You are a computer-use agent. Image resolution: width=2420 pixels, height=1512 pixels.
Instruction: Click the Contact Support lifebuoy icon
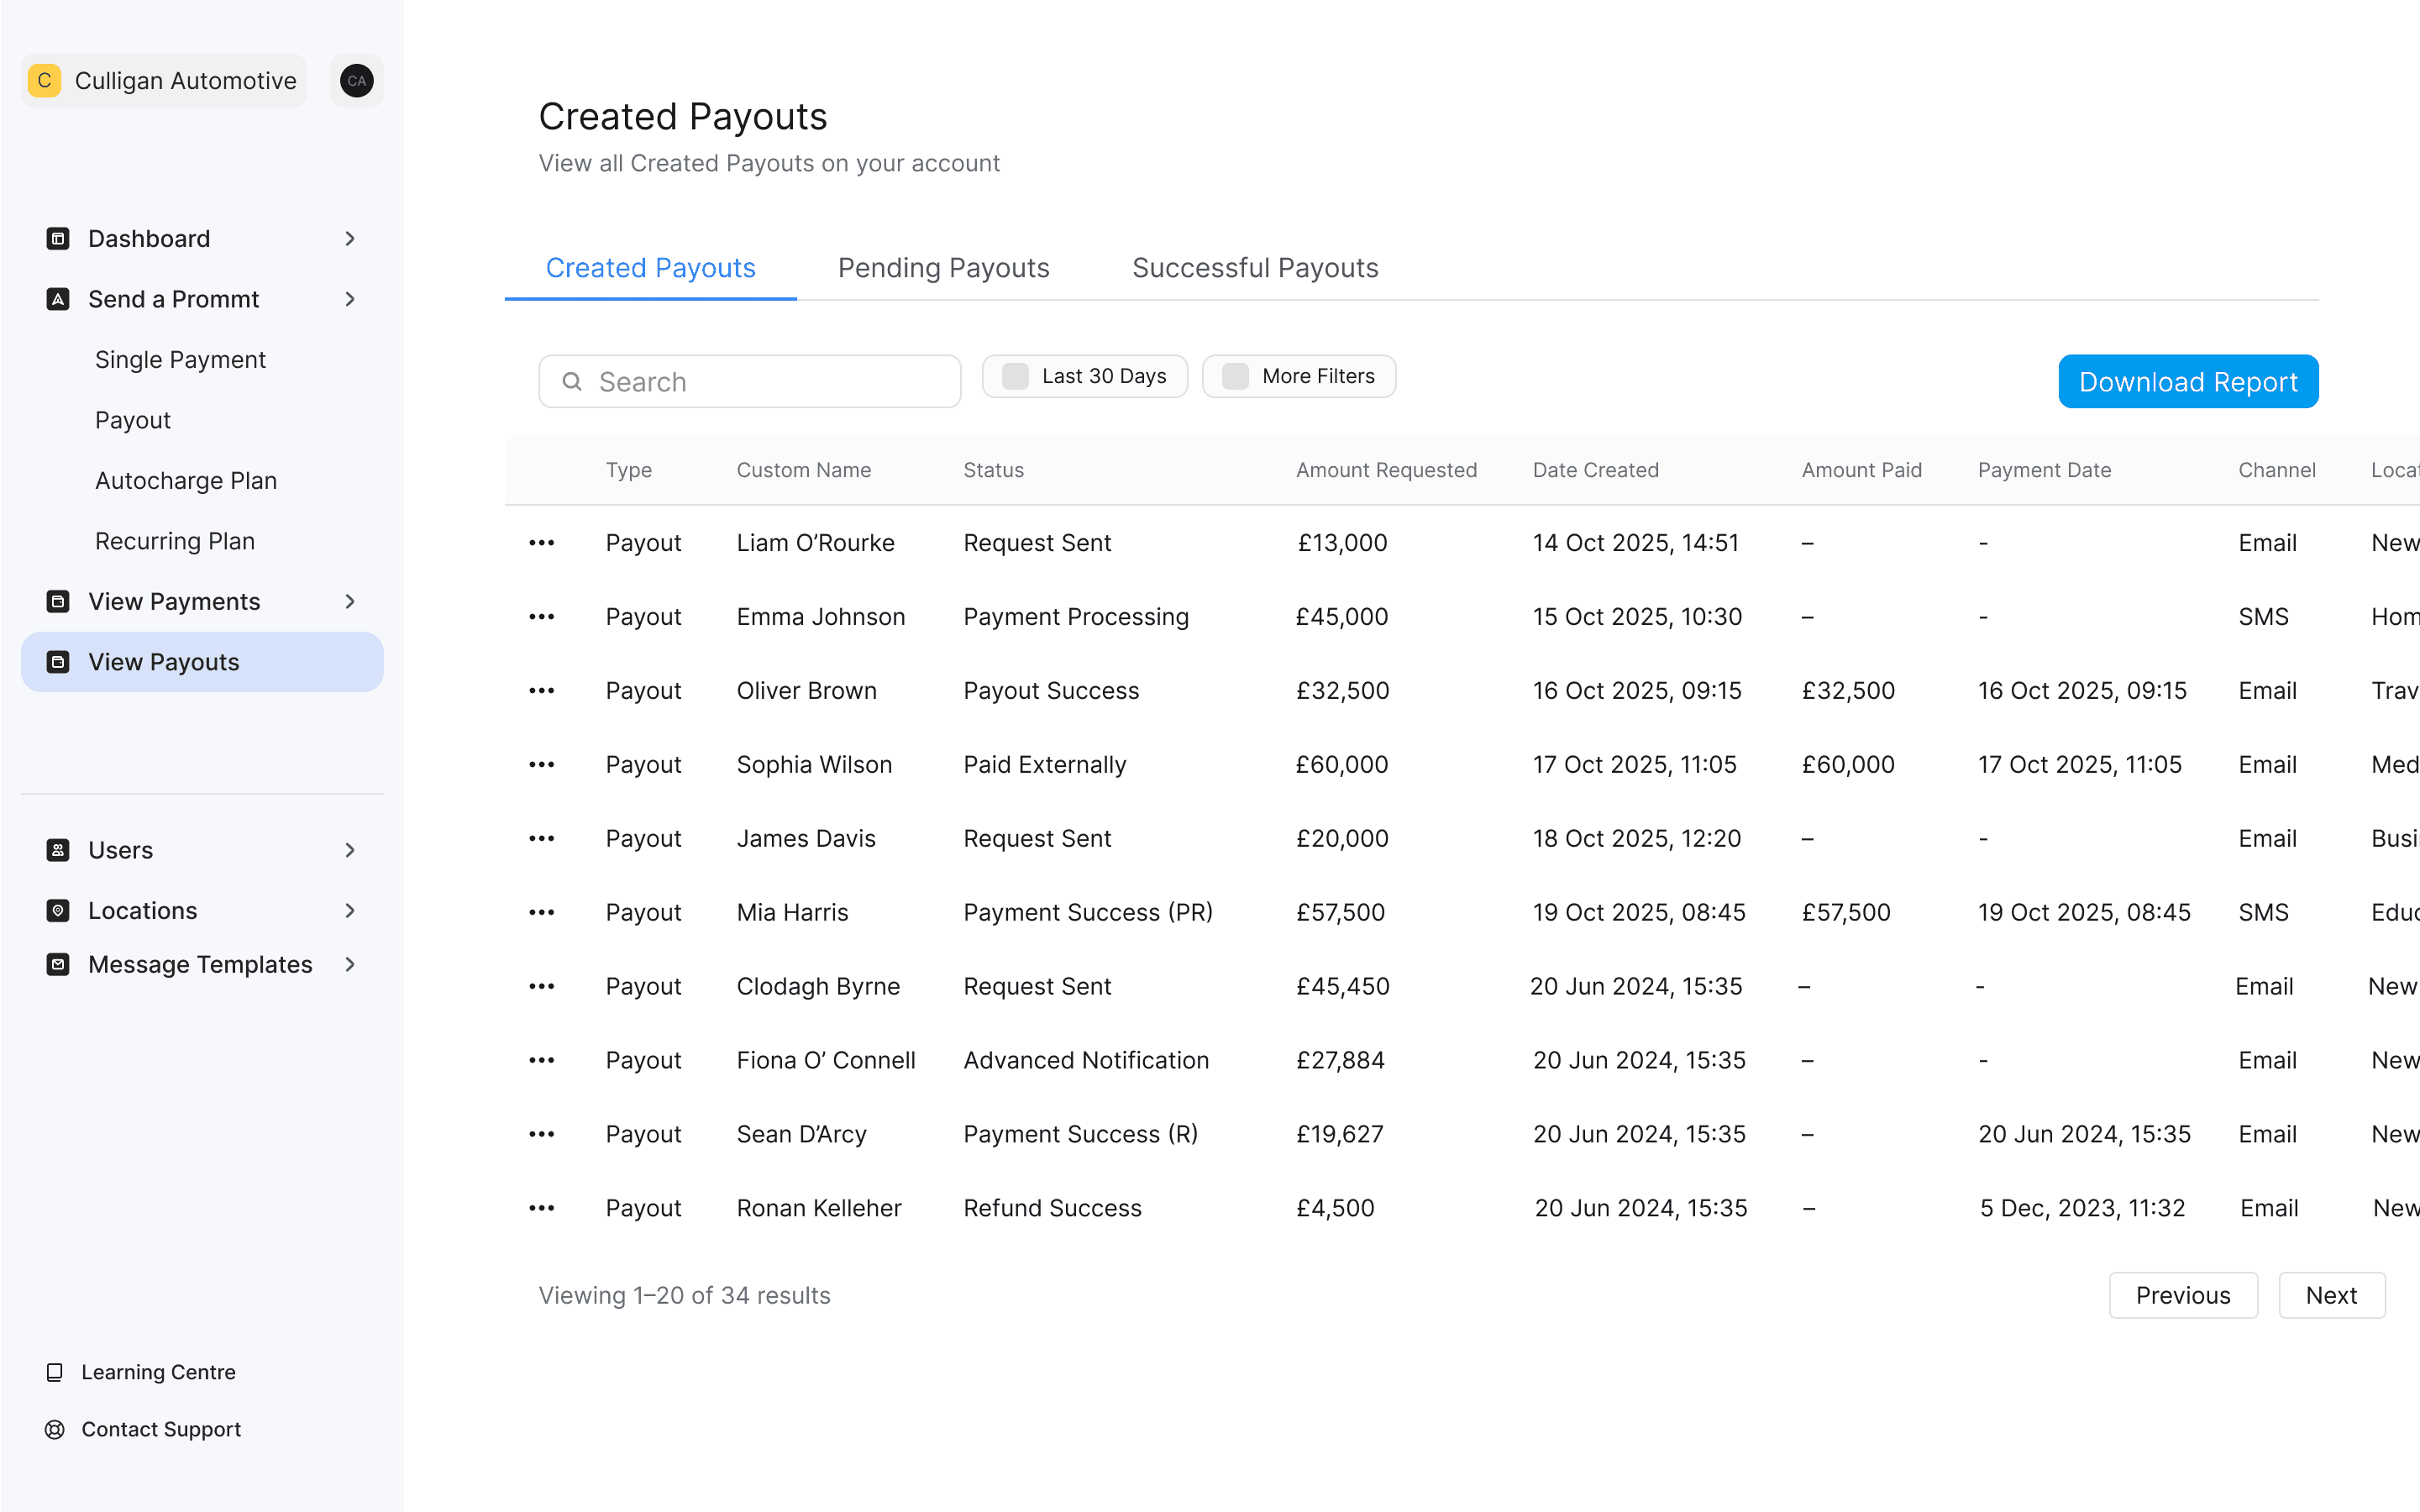pyautogui.click(x=55, y=1429)
